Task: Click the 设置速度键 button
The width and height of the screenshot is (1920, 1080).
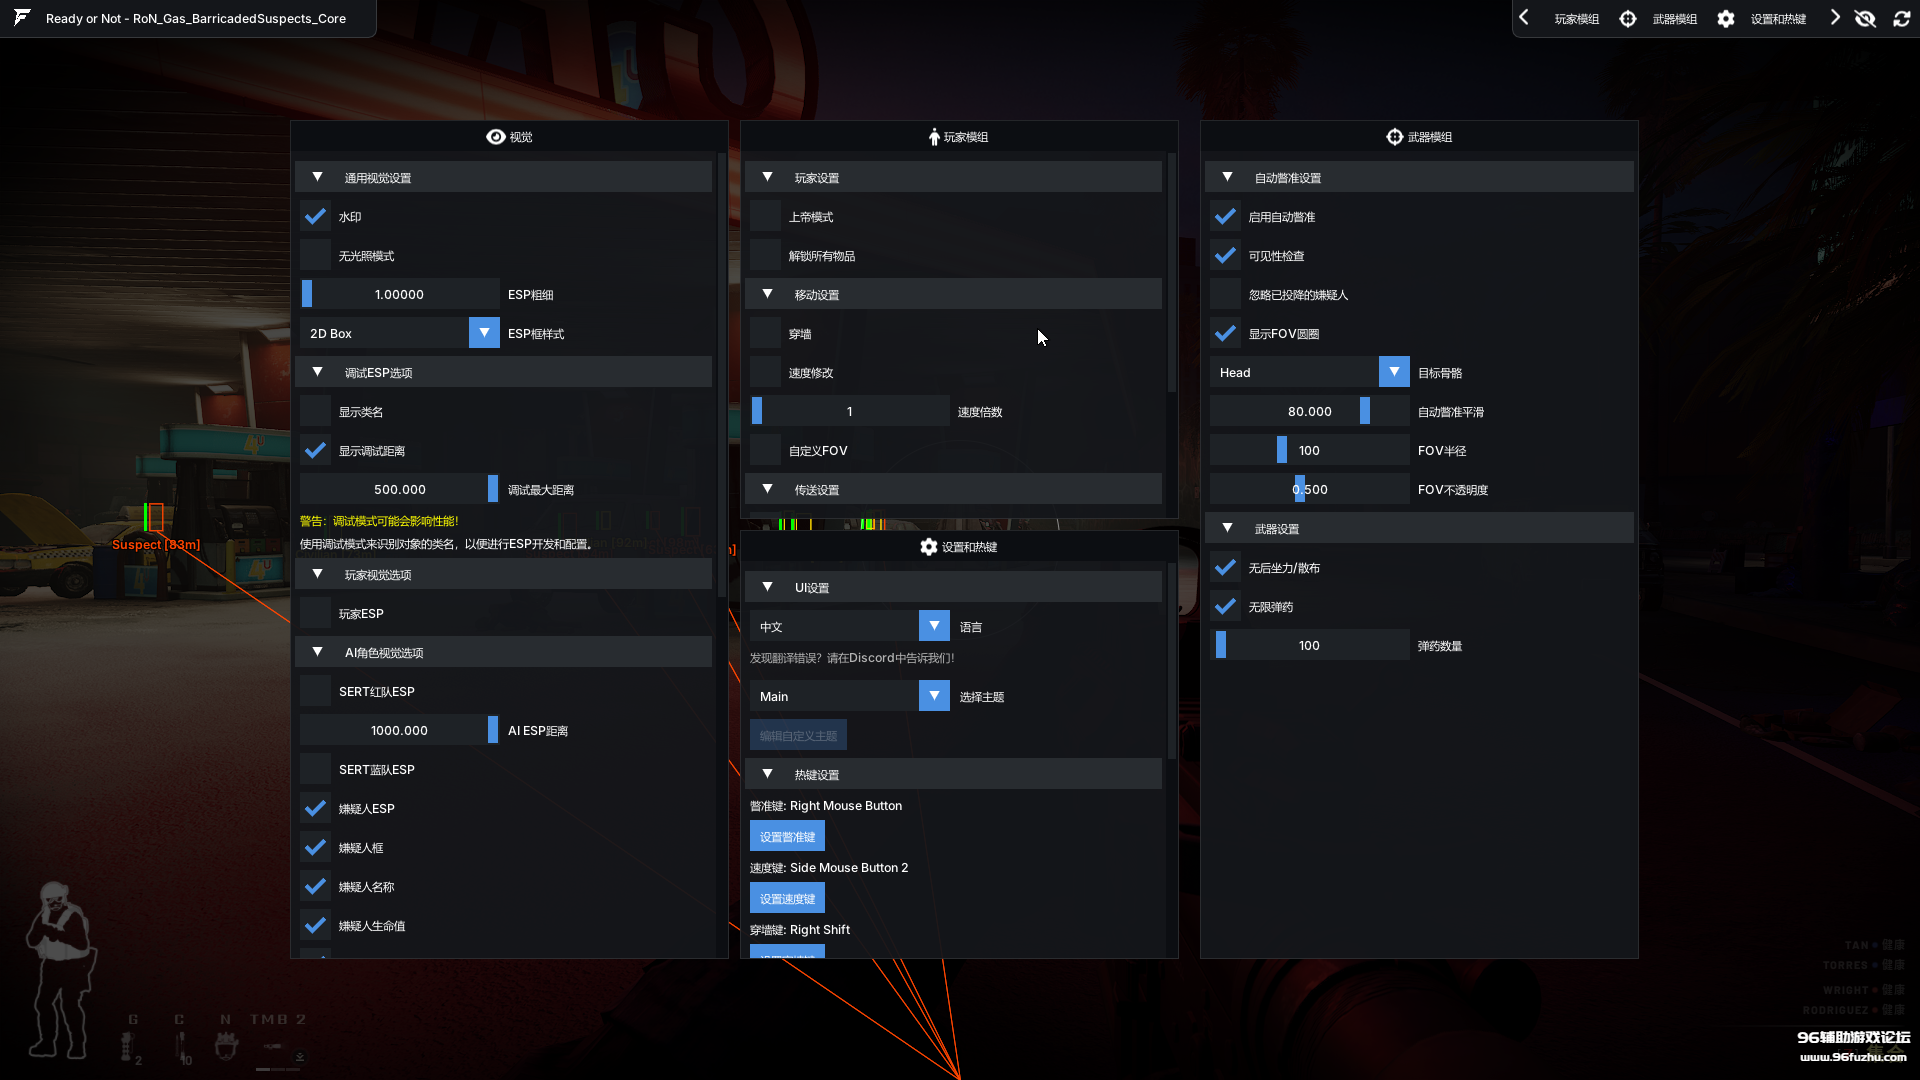Action: (x=787, y=898)
